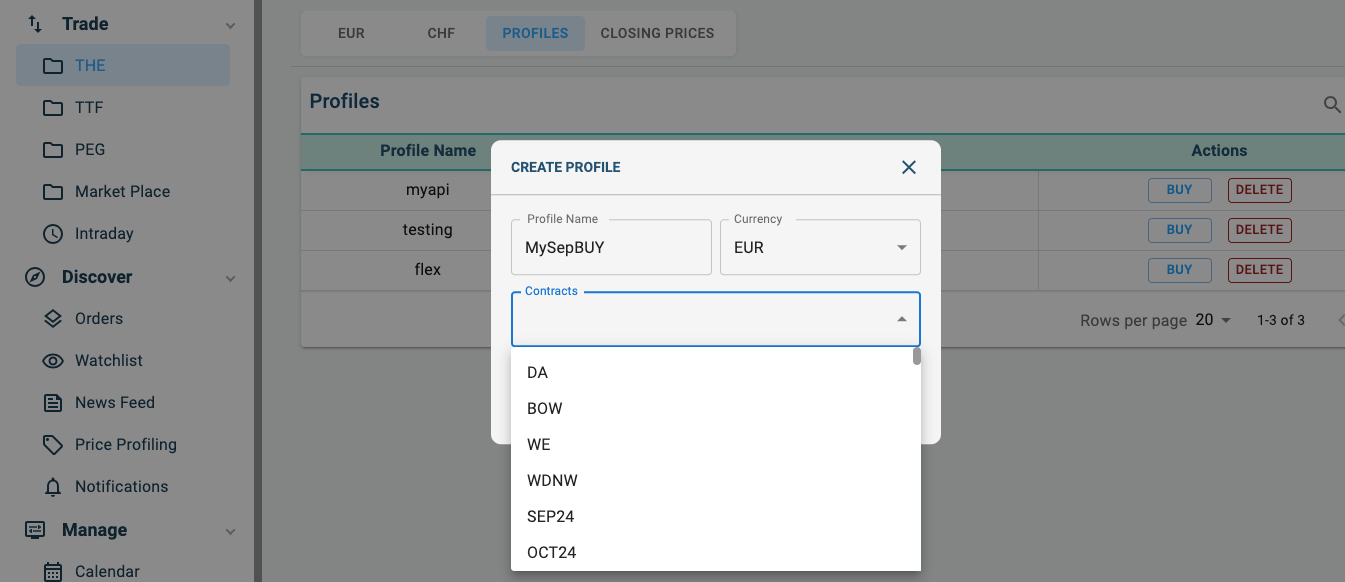This screenshot has height=582, width=1345.
Task: Click the Calendar icon in the sidebar
Action: [x=53, y=572]
